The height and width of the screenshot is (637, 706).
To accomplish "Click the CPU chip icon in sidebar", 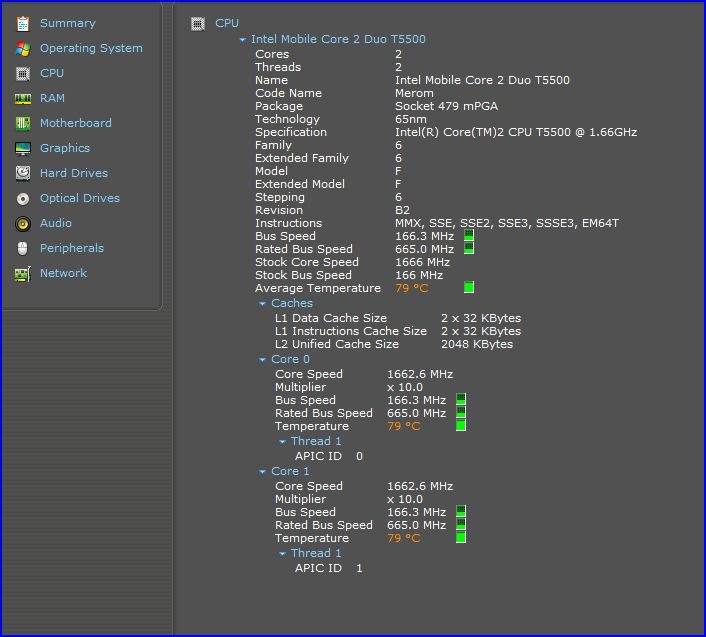I will (x=23, y=73).
